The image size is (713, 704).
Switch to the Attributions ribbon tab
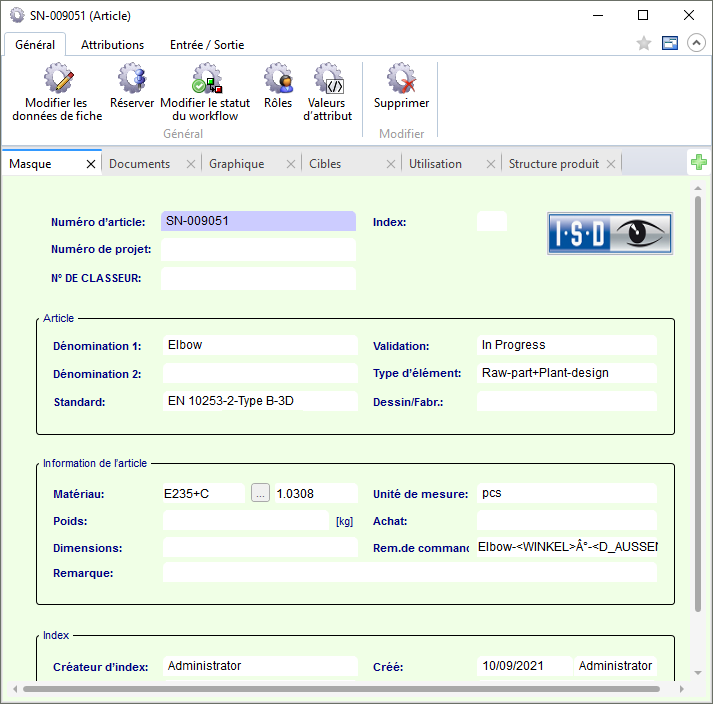pos(112,45)
